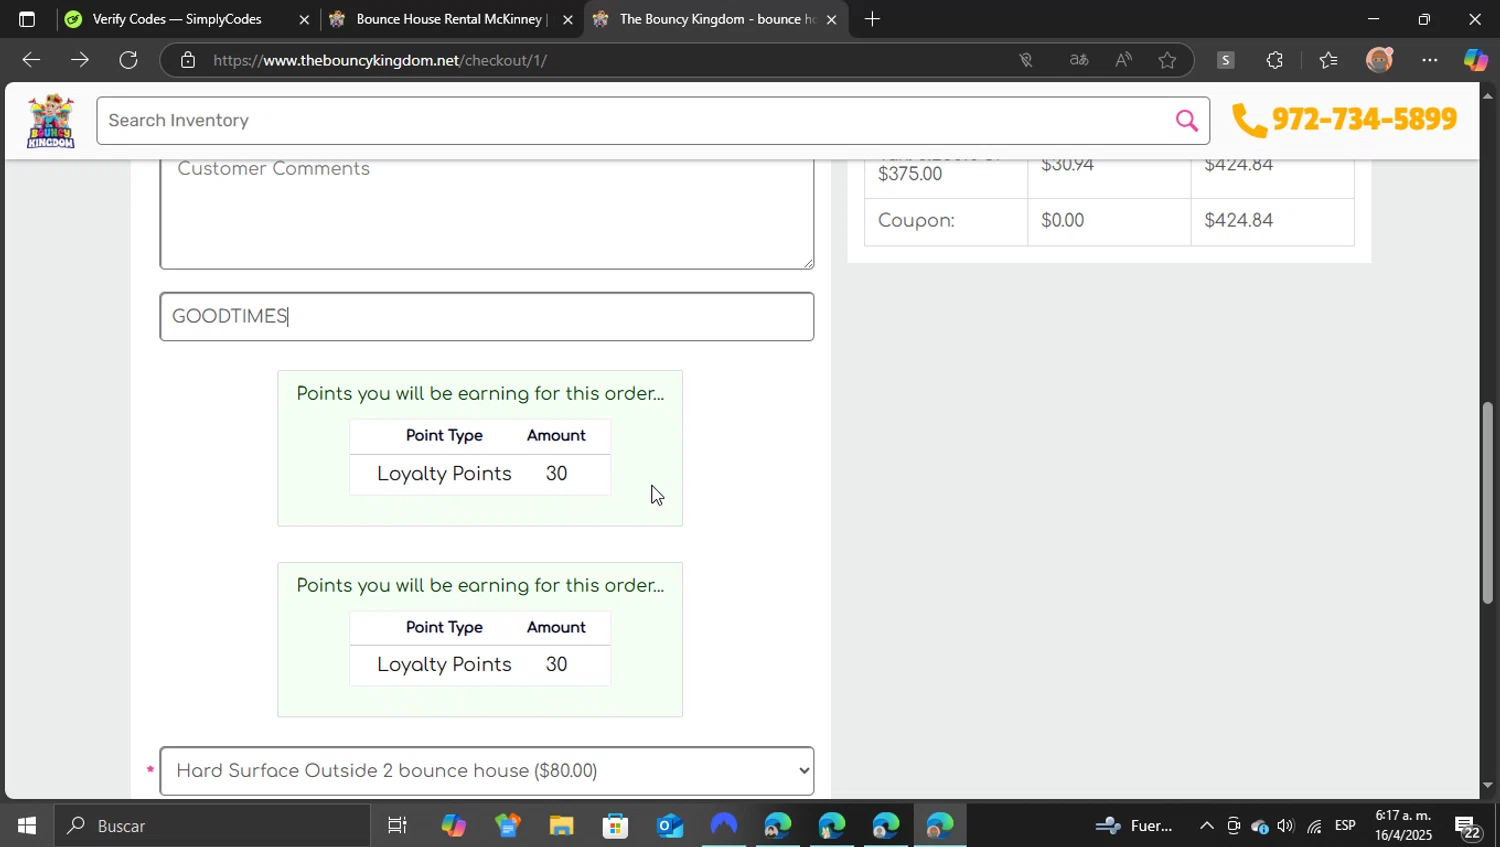
Task: Open the volume control tray icon
Action: 1286,826
